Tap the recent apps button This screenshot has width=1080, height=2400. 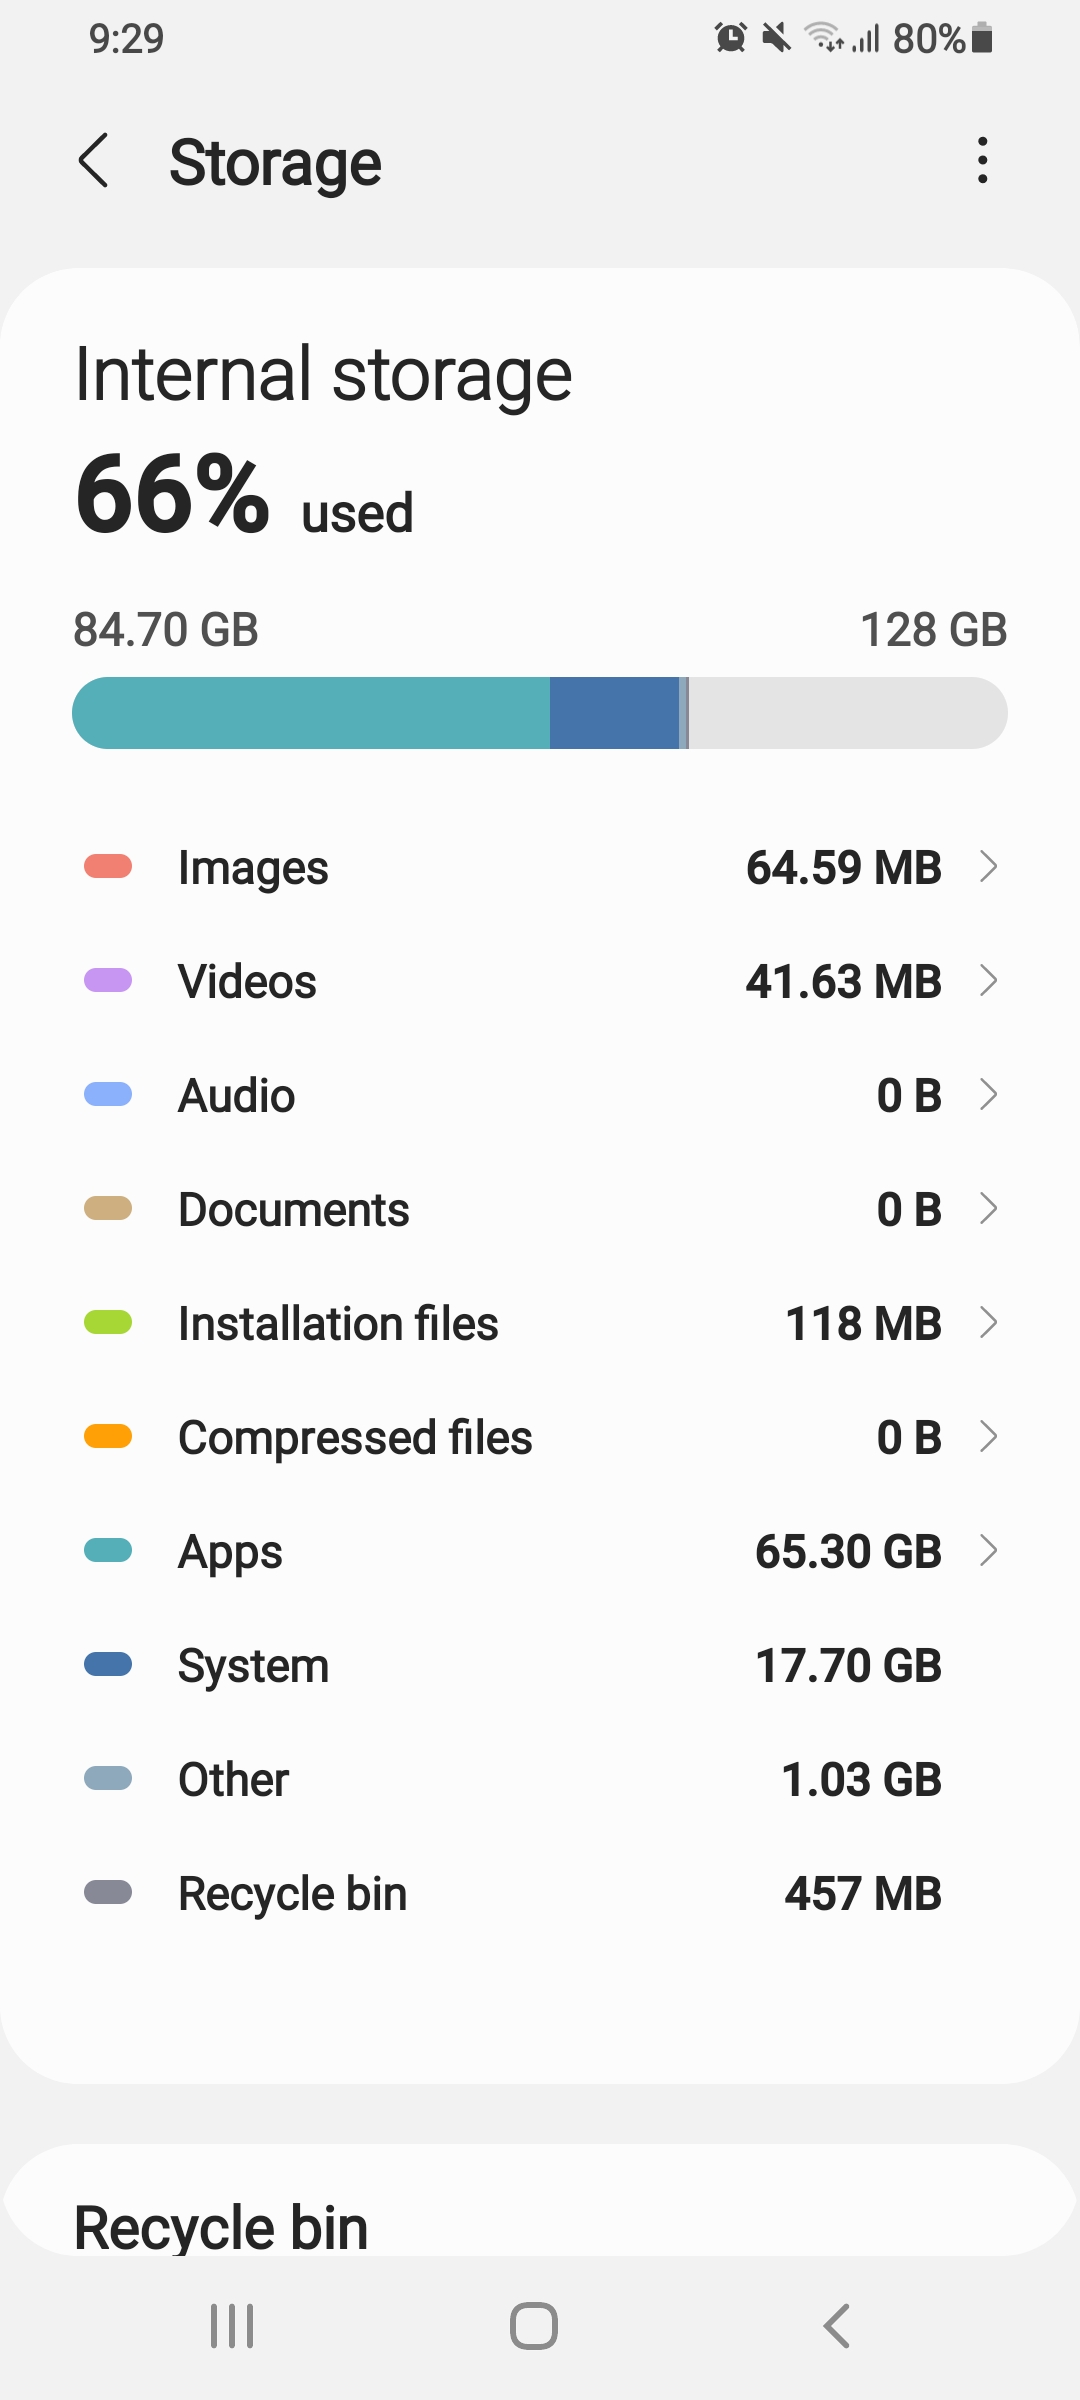coord(232,2326)
